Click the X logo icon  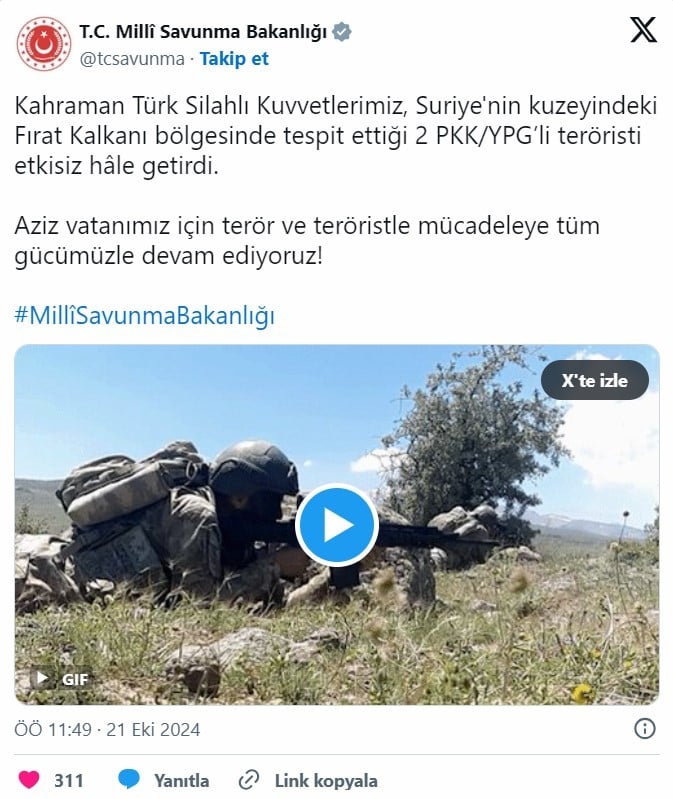click(x=643, y=30)
